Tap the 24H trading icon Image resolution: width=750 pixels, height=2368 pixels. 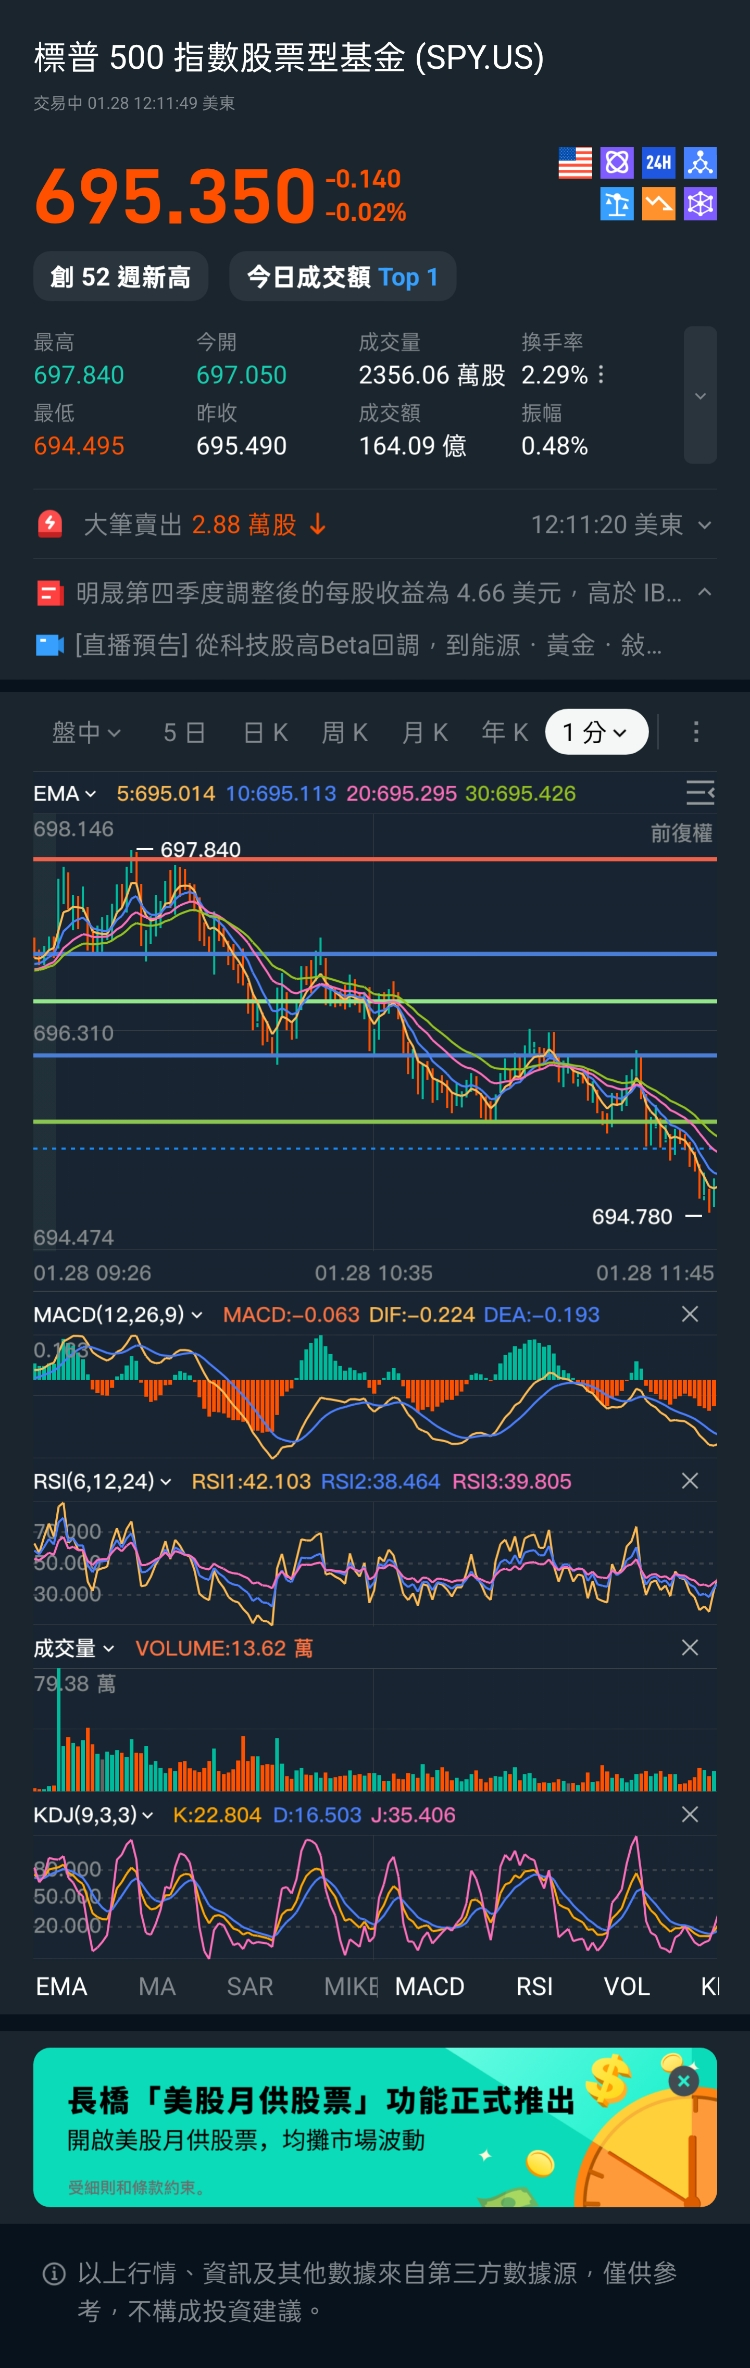(x=658, y=163)
